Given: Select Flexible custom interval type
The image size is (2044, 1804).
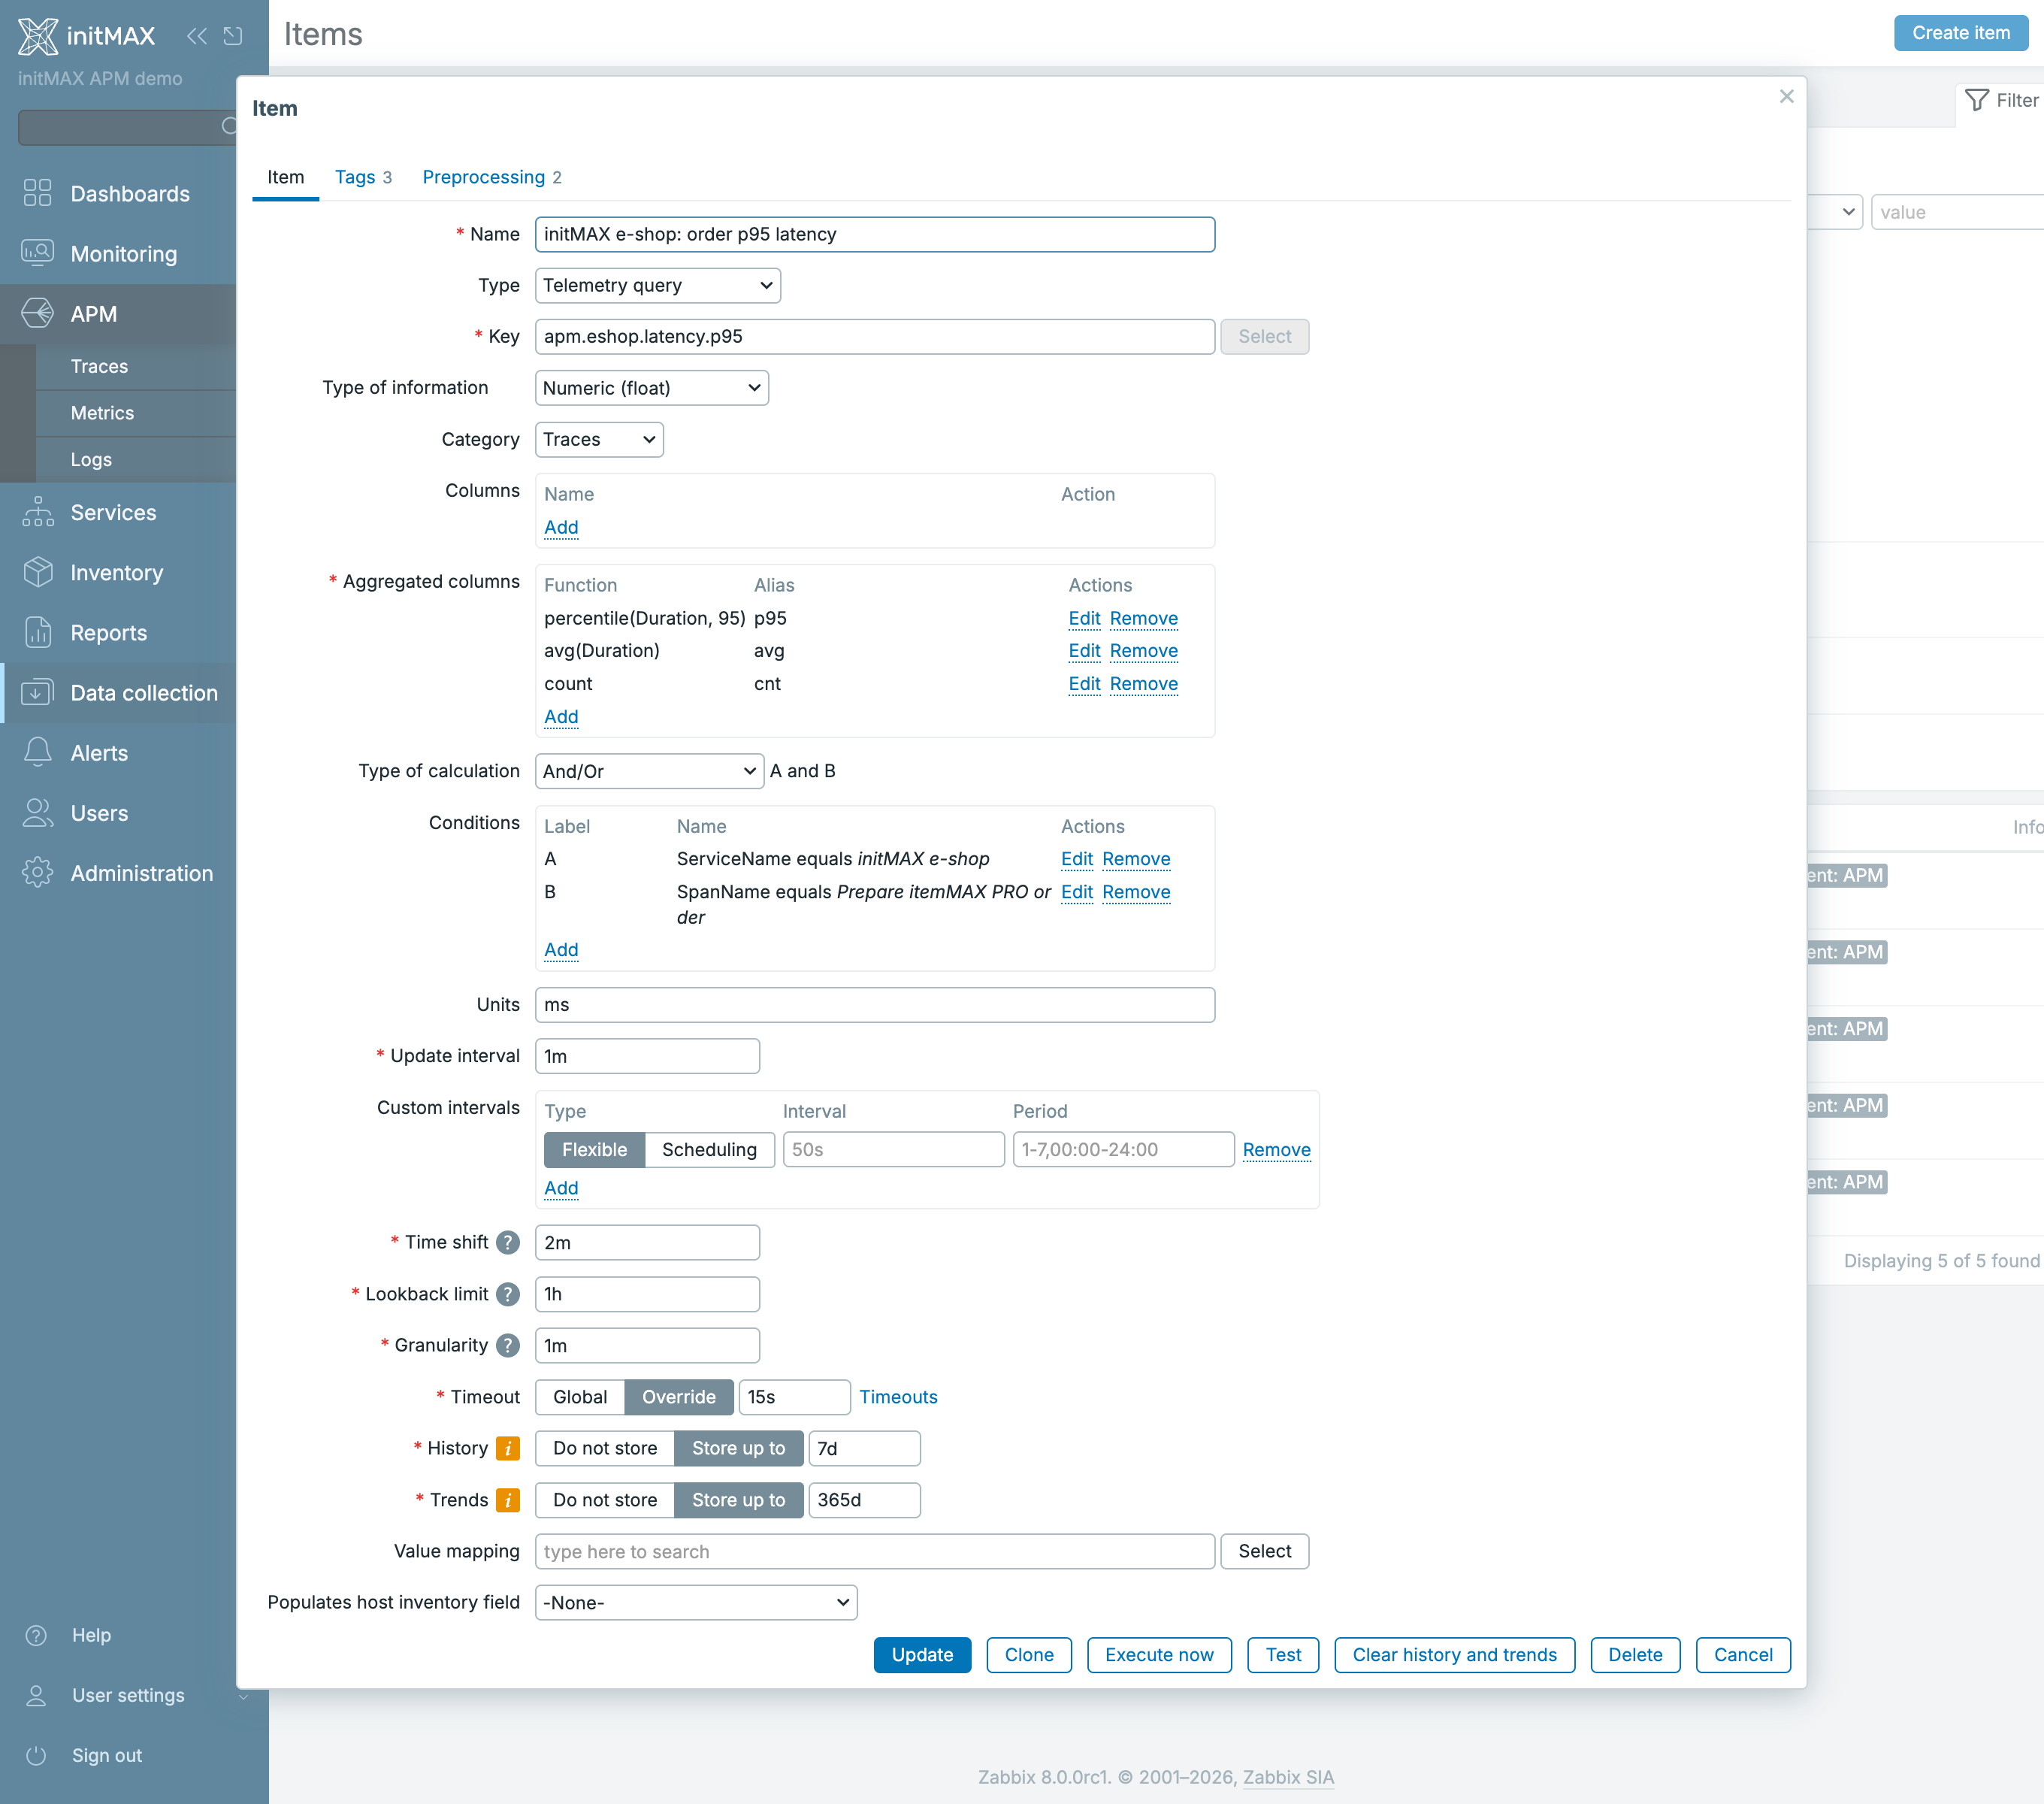Looking at the screenshot, I should (x=594, y=1149).
